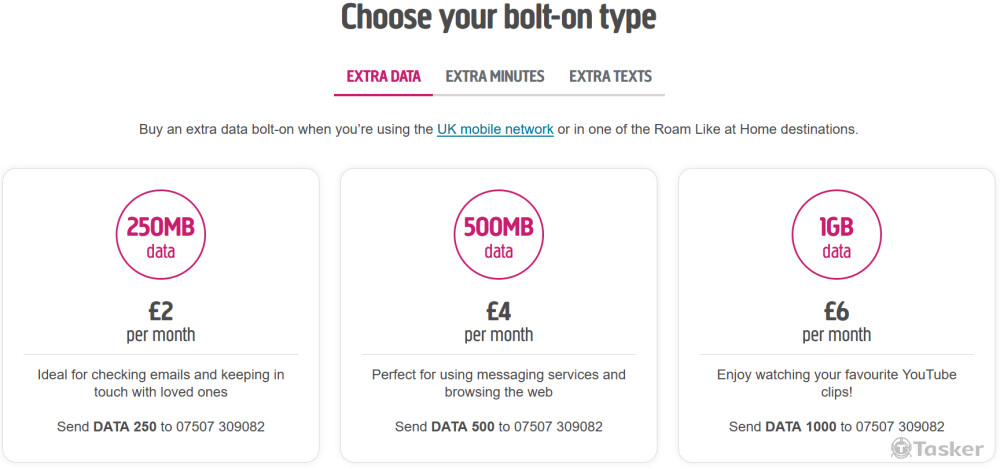Click the £6 per month price
Screen dimensions: 1000x469
pos(837,320)
